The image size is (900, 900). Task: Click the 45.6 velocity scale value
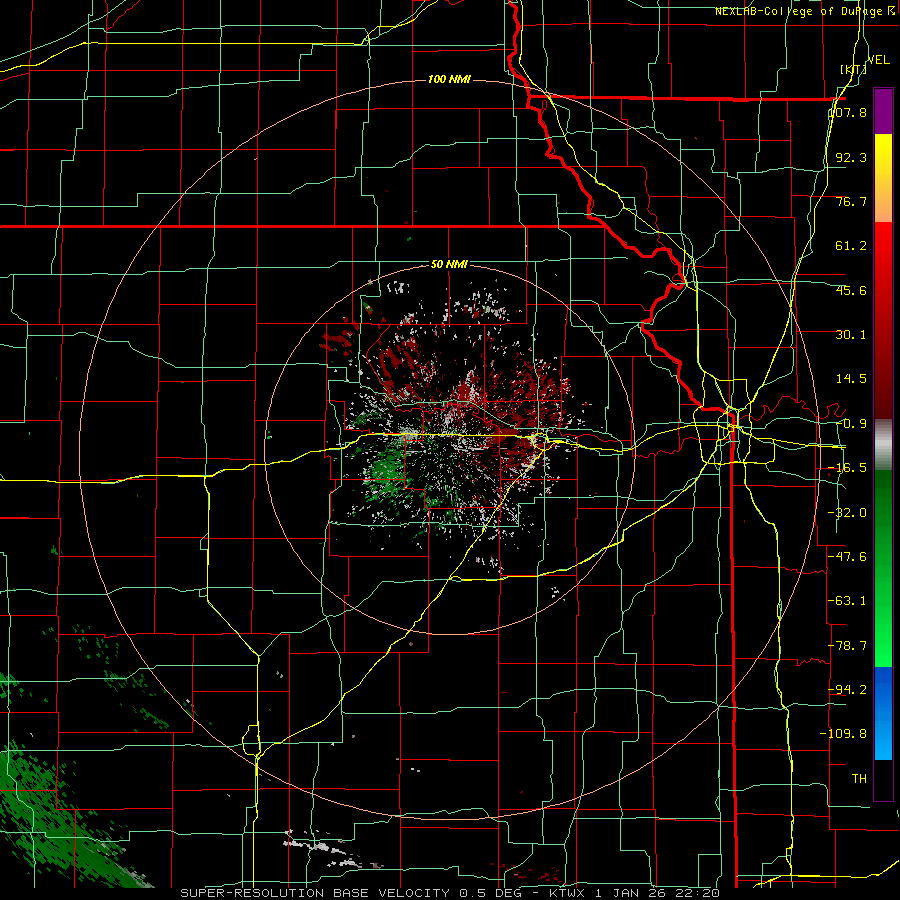(x=851, y=290)
